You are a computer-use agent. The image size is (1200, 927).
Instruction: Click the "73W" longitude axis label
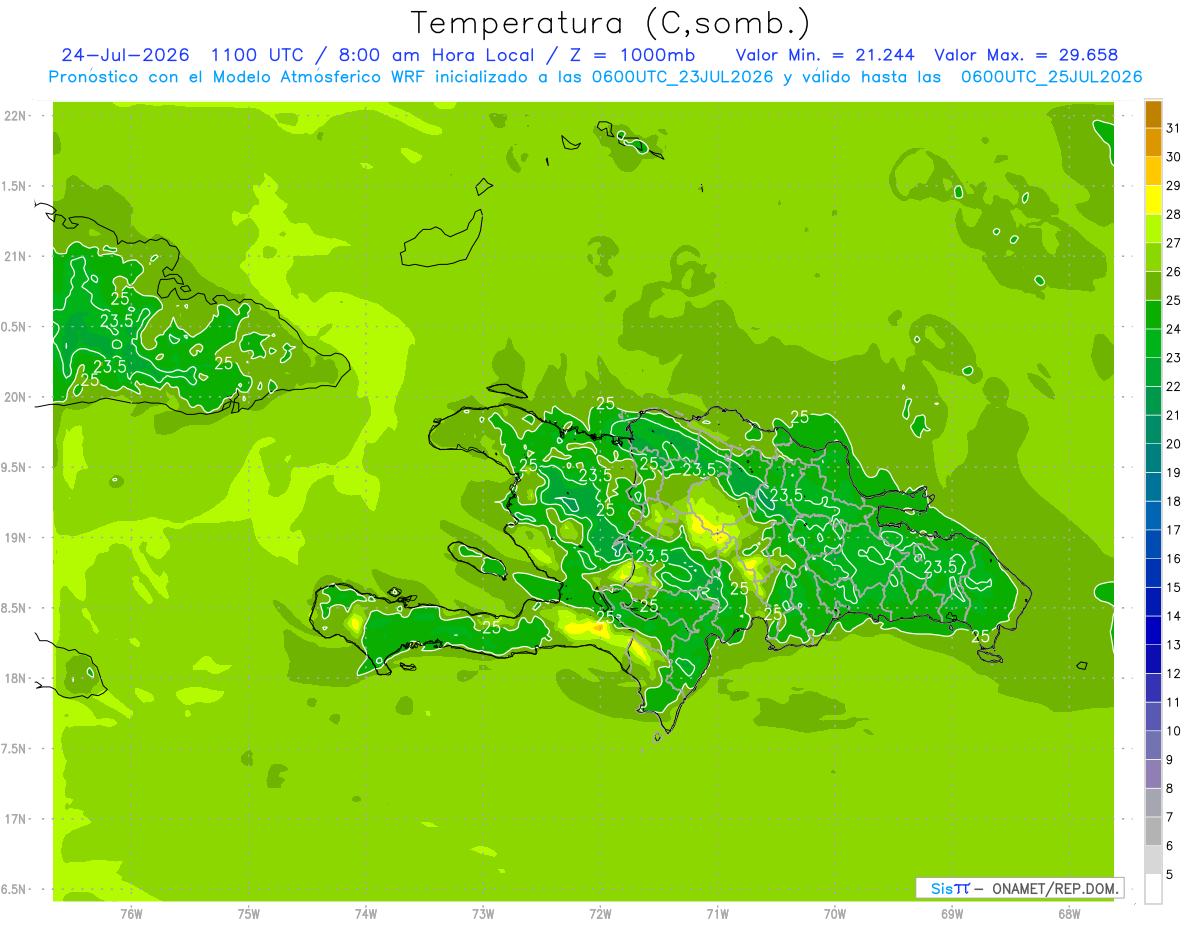pos(483,913)
